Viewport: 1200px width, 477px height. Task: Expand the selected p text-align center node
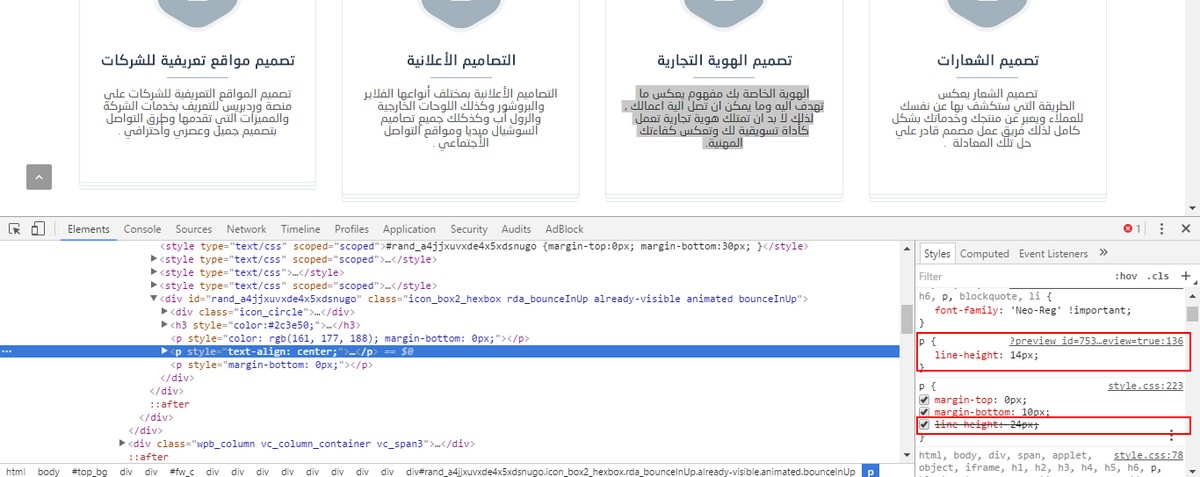[166, 352]
